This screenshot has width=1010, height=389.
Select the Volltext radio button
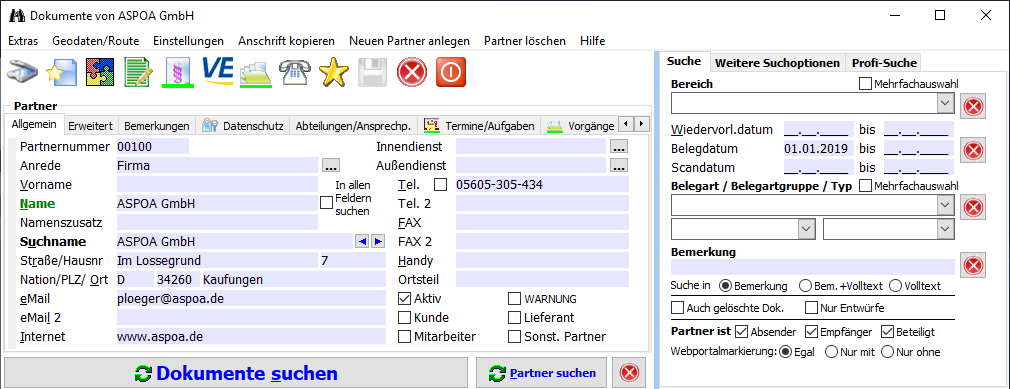click(x=895, y=285)
